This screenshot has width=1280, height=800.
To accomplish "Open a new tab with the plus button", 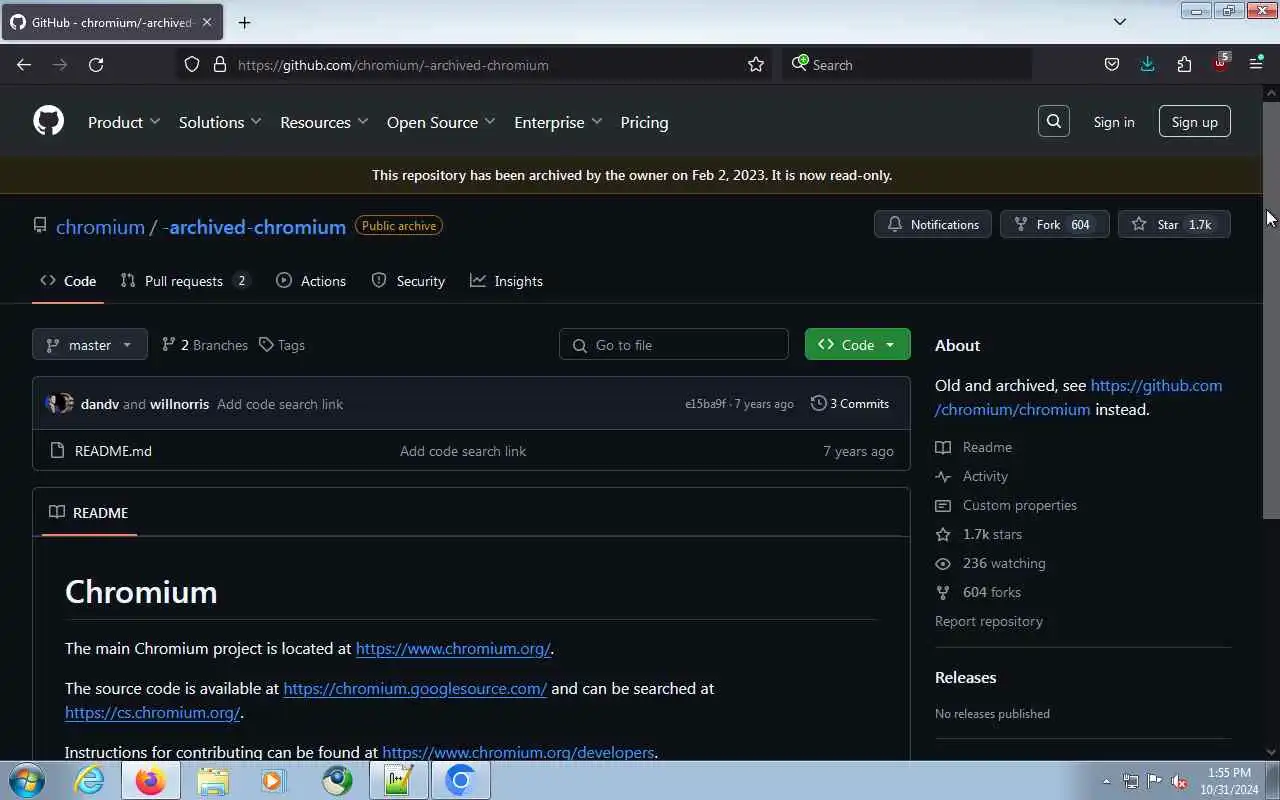I will pyautogui.click(x=244, y=22).
